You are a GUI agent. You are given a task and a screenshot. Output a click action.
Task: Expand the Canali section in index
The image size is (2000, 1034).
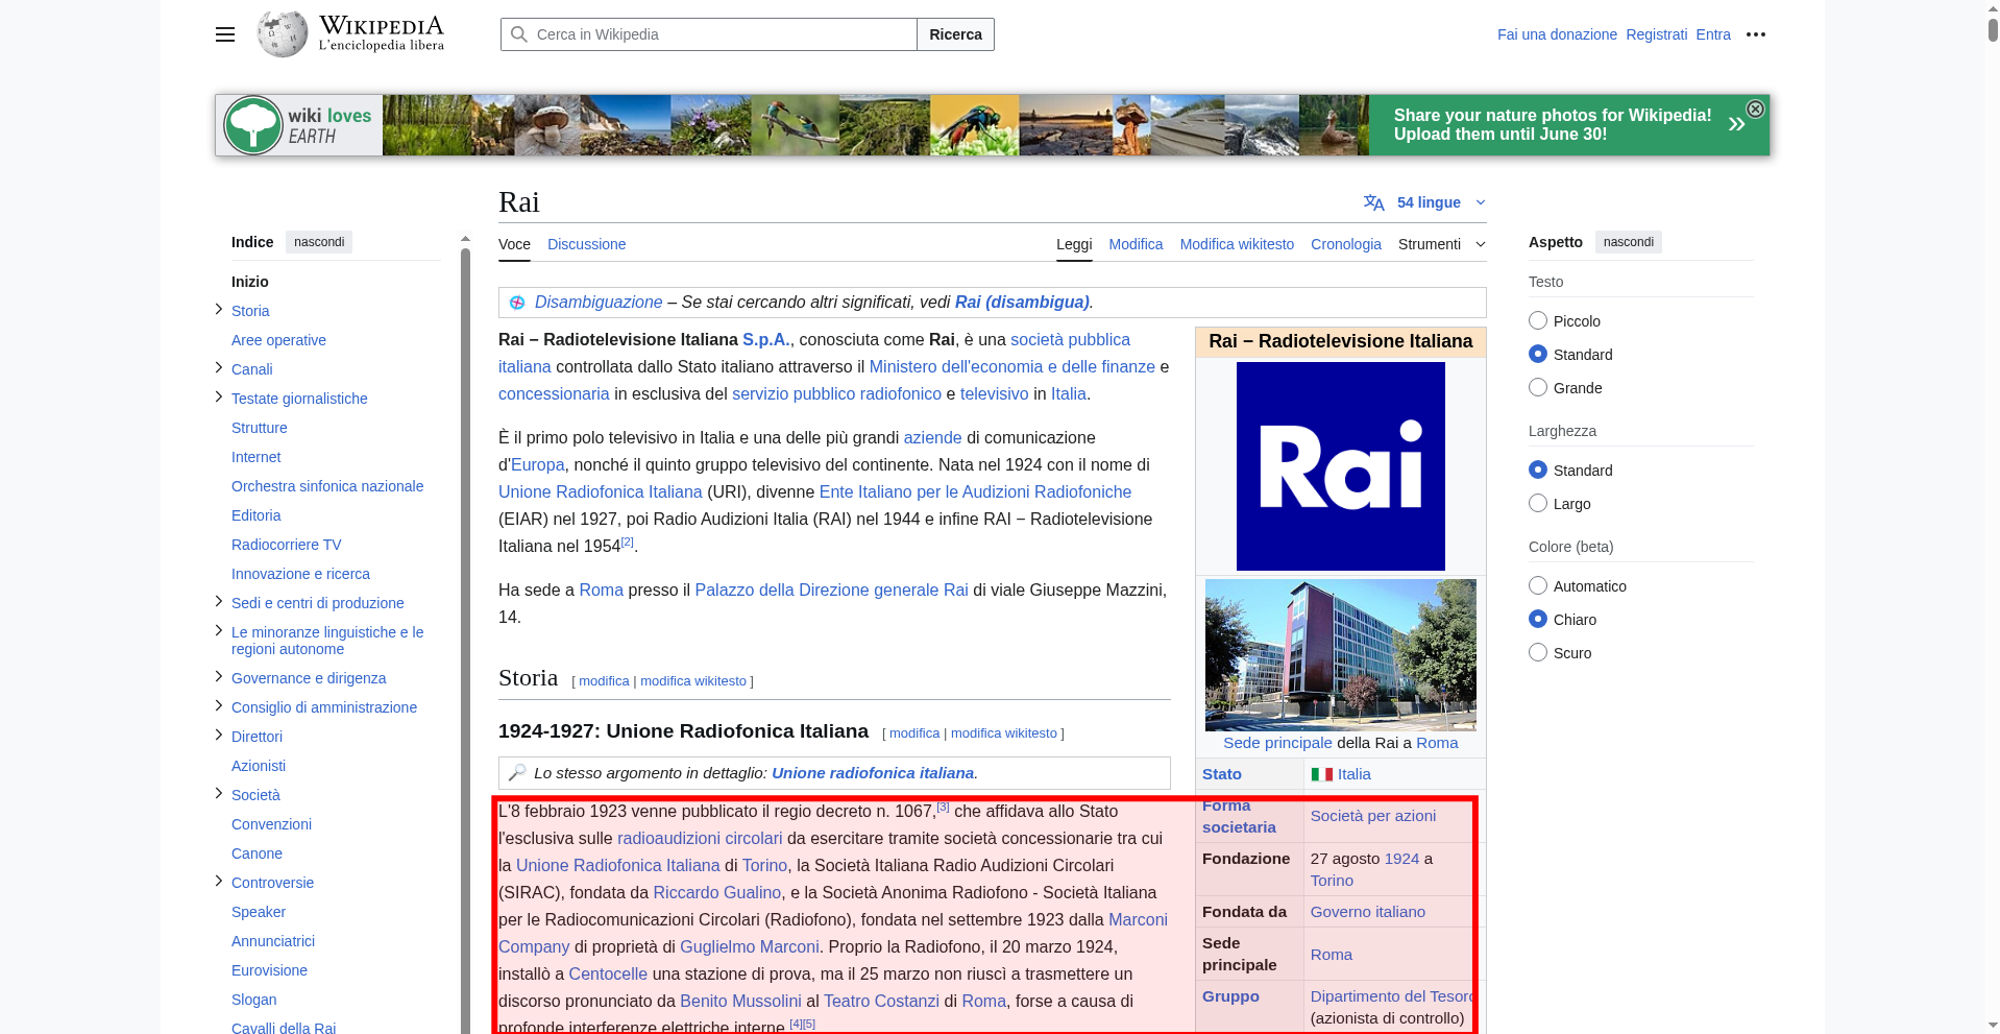(219, 368)
